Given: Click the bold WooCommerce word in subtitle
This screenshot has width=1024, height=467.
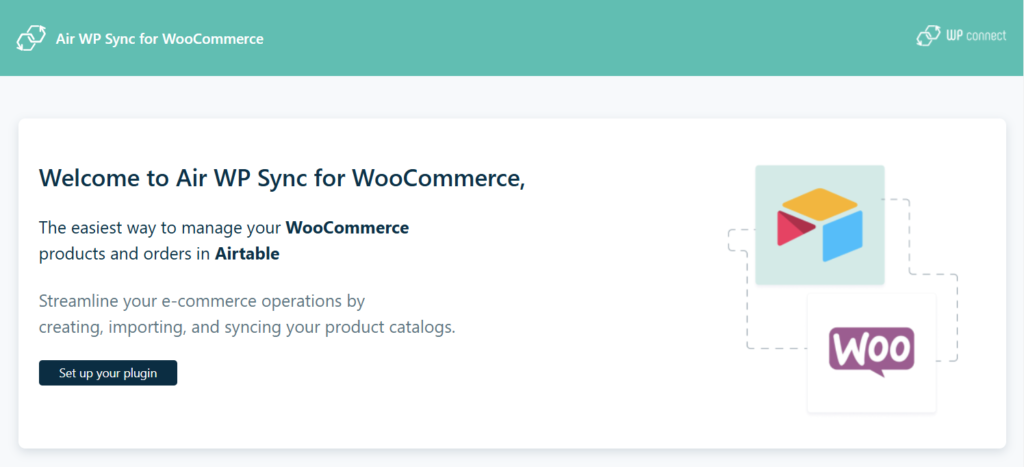Looking at the screenshot, I should (347, 228).
